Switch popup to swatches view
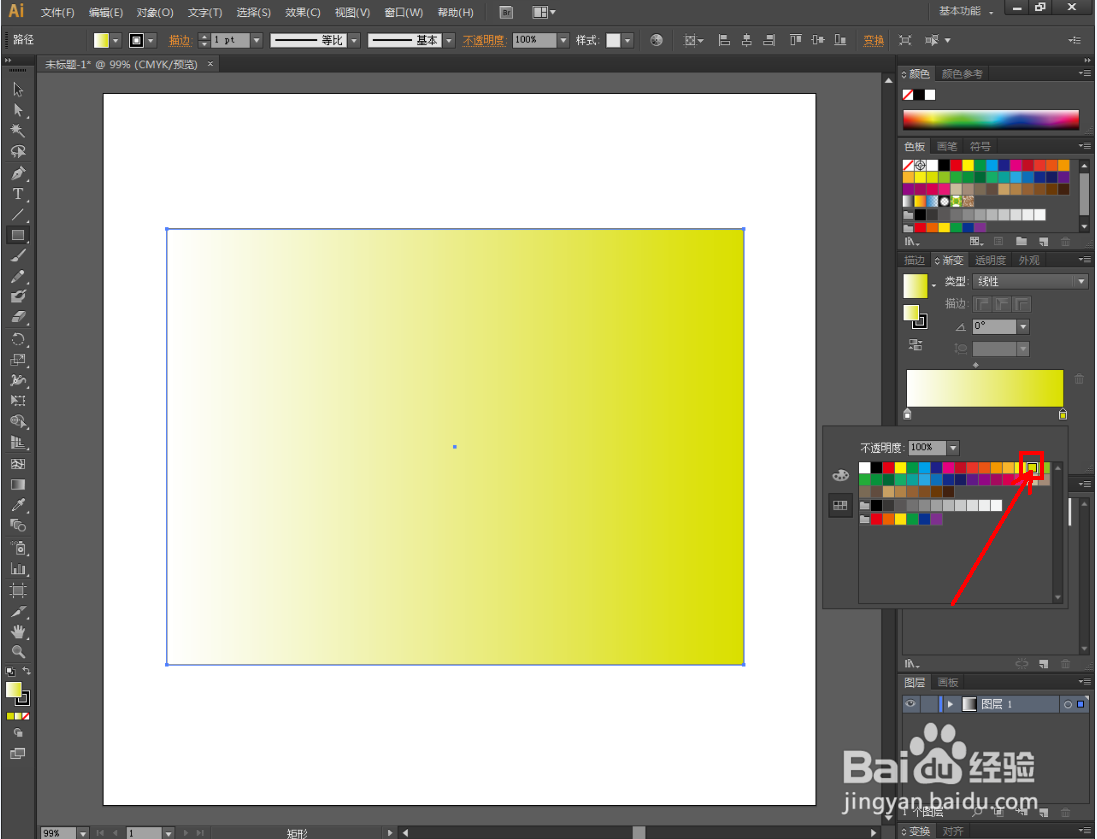This screenshot has width=1097, height=839. [x=840, y=505]
